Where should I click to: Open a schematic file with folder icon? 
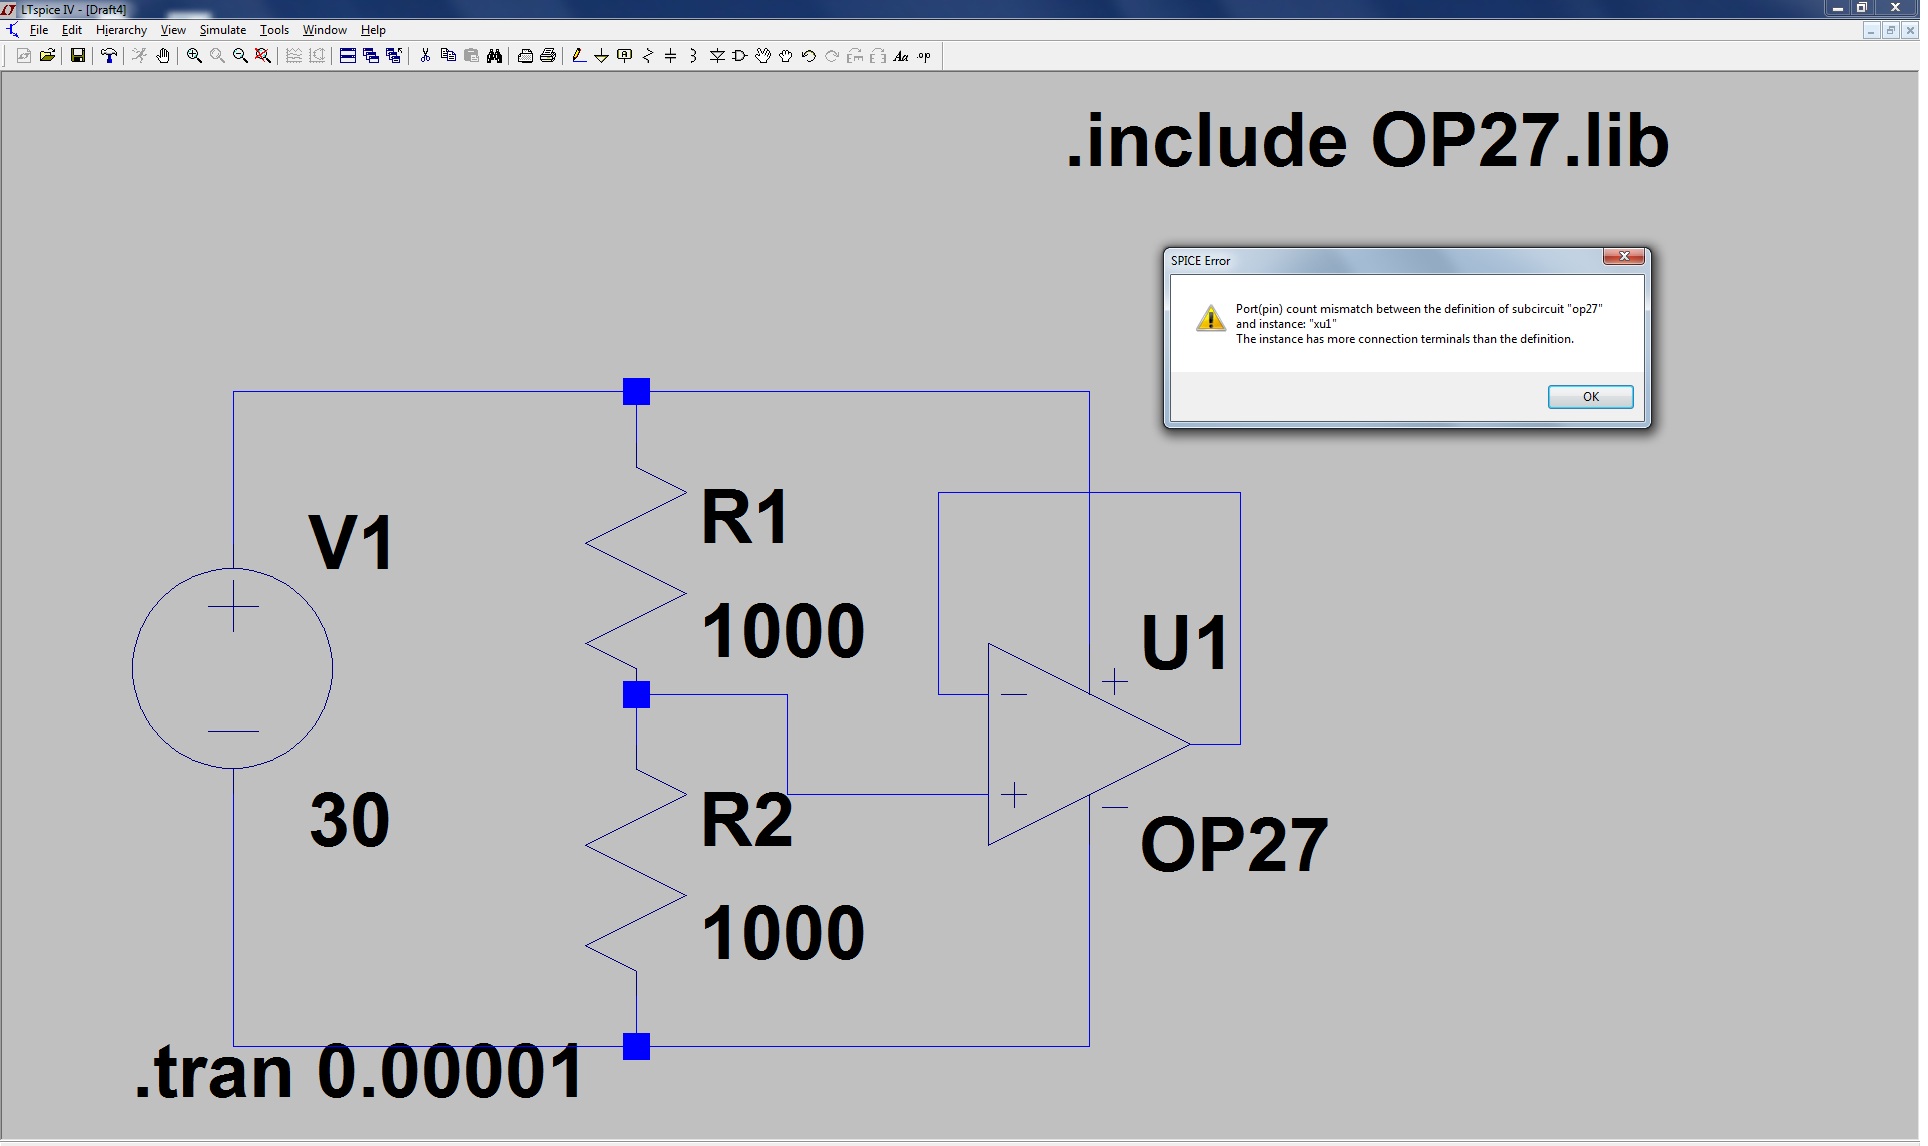pyautogui.click(x=47, y=56)
